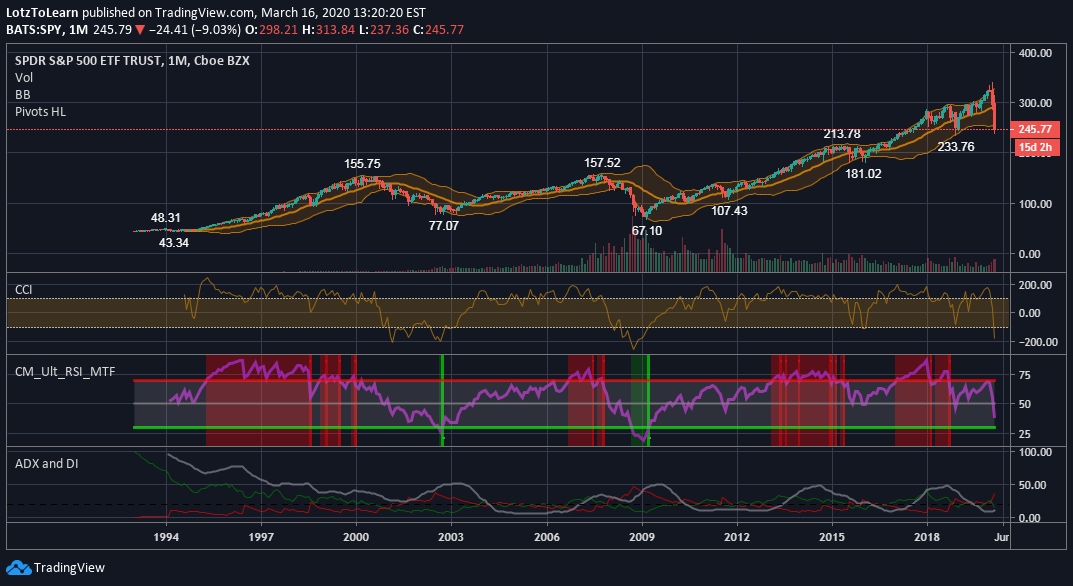Click the 2003 year on time axis
Image resolution: width=1073 pixels, height=586 pixels.
(451, 536)
